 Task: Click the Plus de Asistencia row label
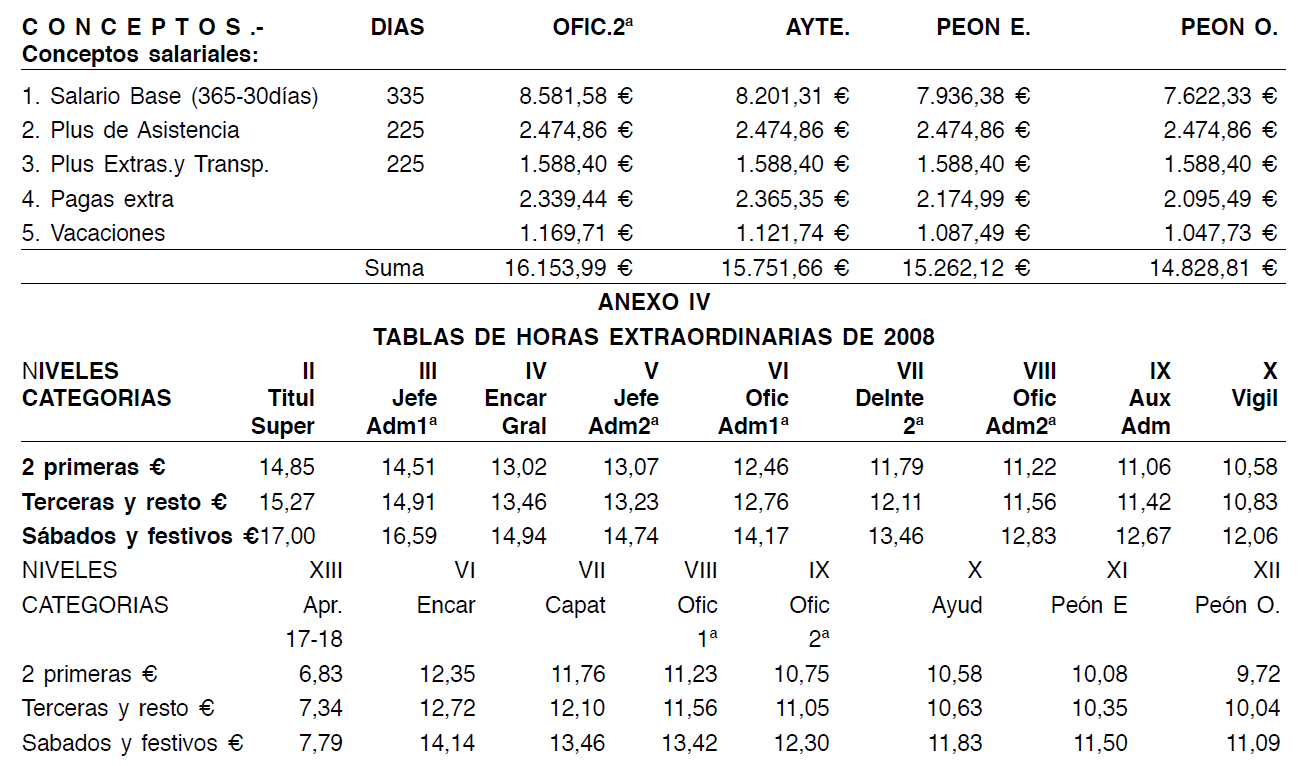(x=131, y=130)
